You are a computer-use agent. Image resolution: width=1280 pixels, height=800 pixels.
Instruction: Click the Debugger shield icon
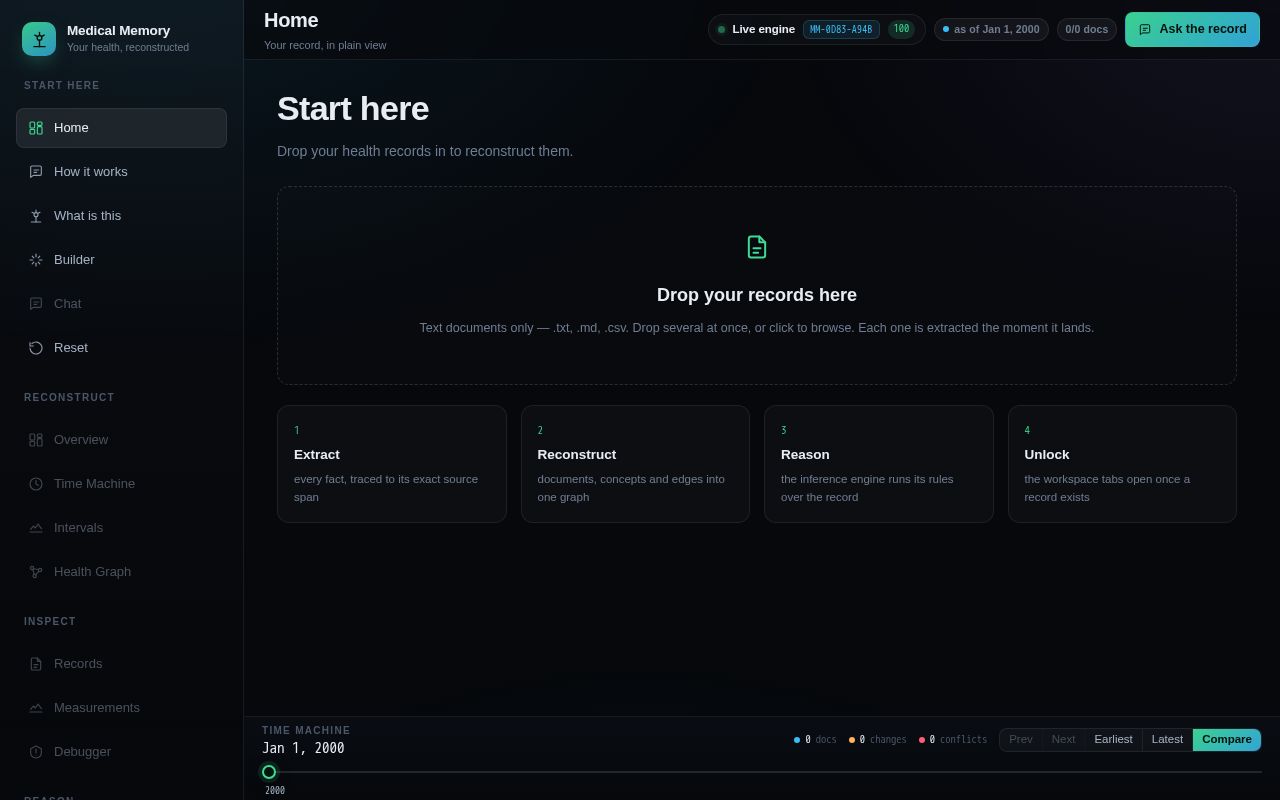click(36, 752)
